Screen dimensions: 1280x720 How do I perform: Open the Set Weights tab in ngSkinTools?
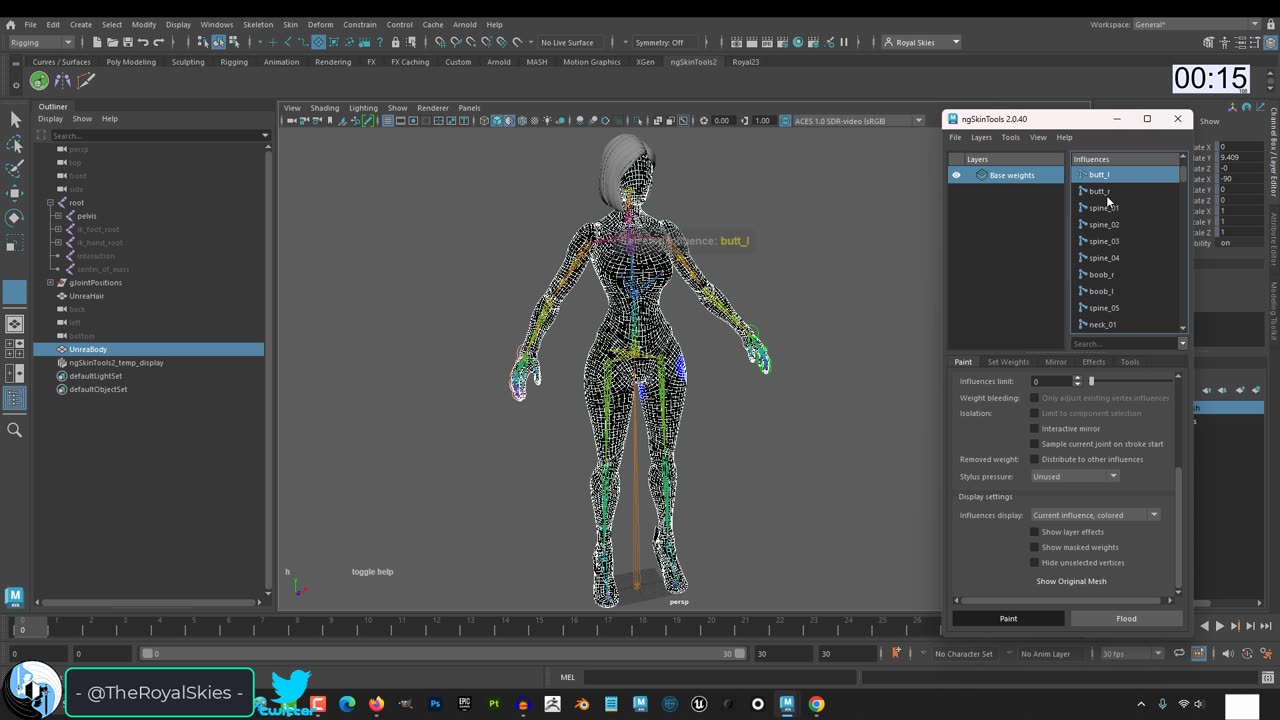pyautogui.click(x=1008, y=362)
